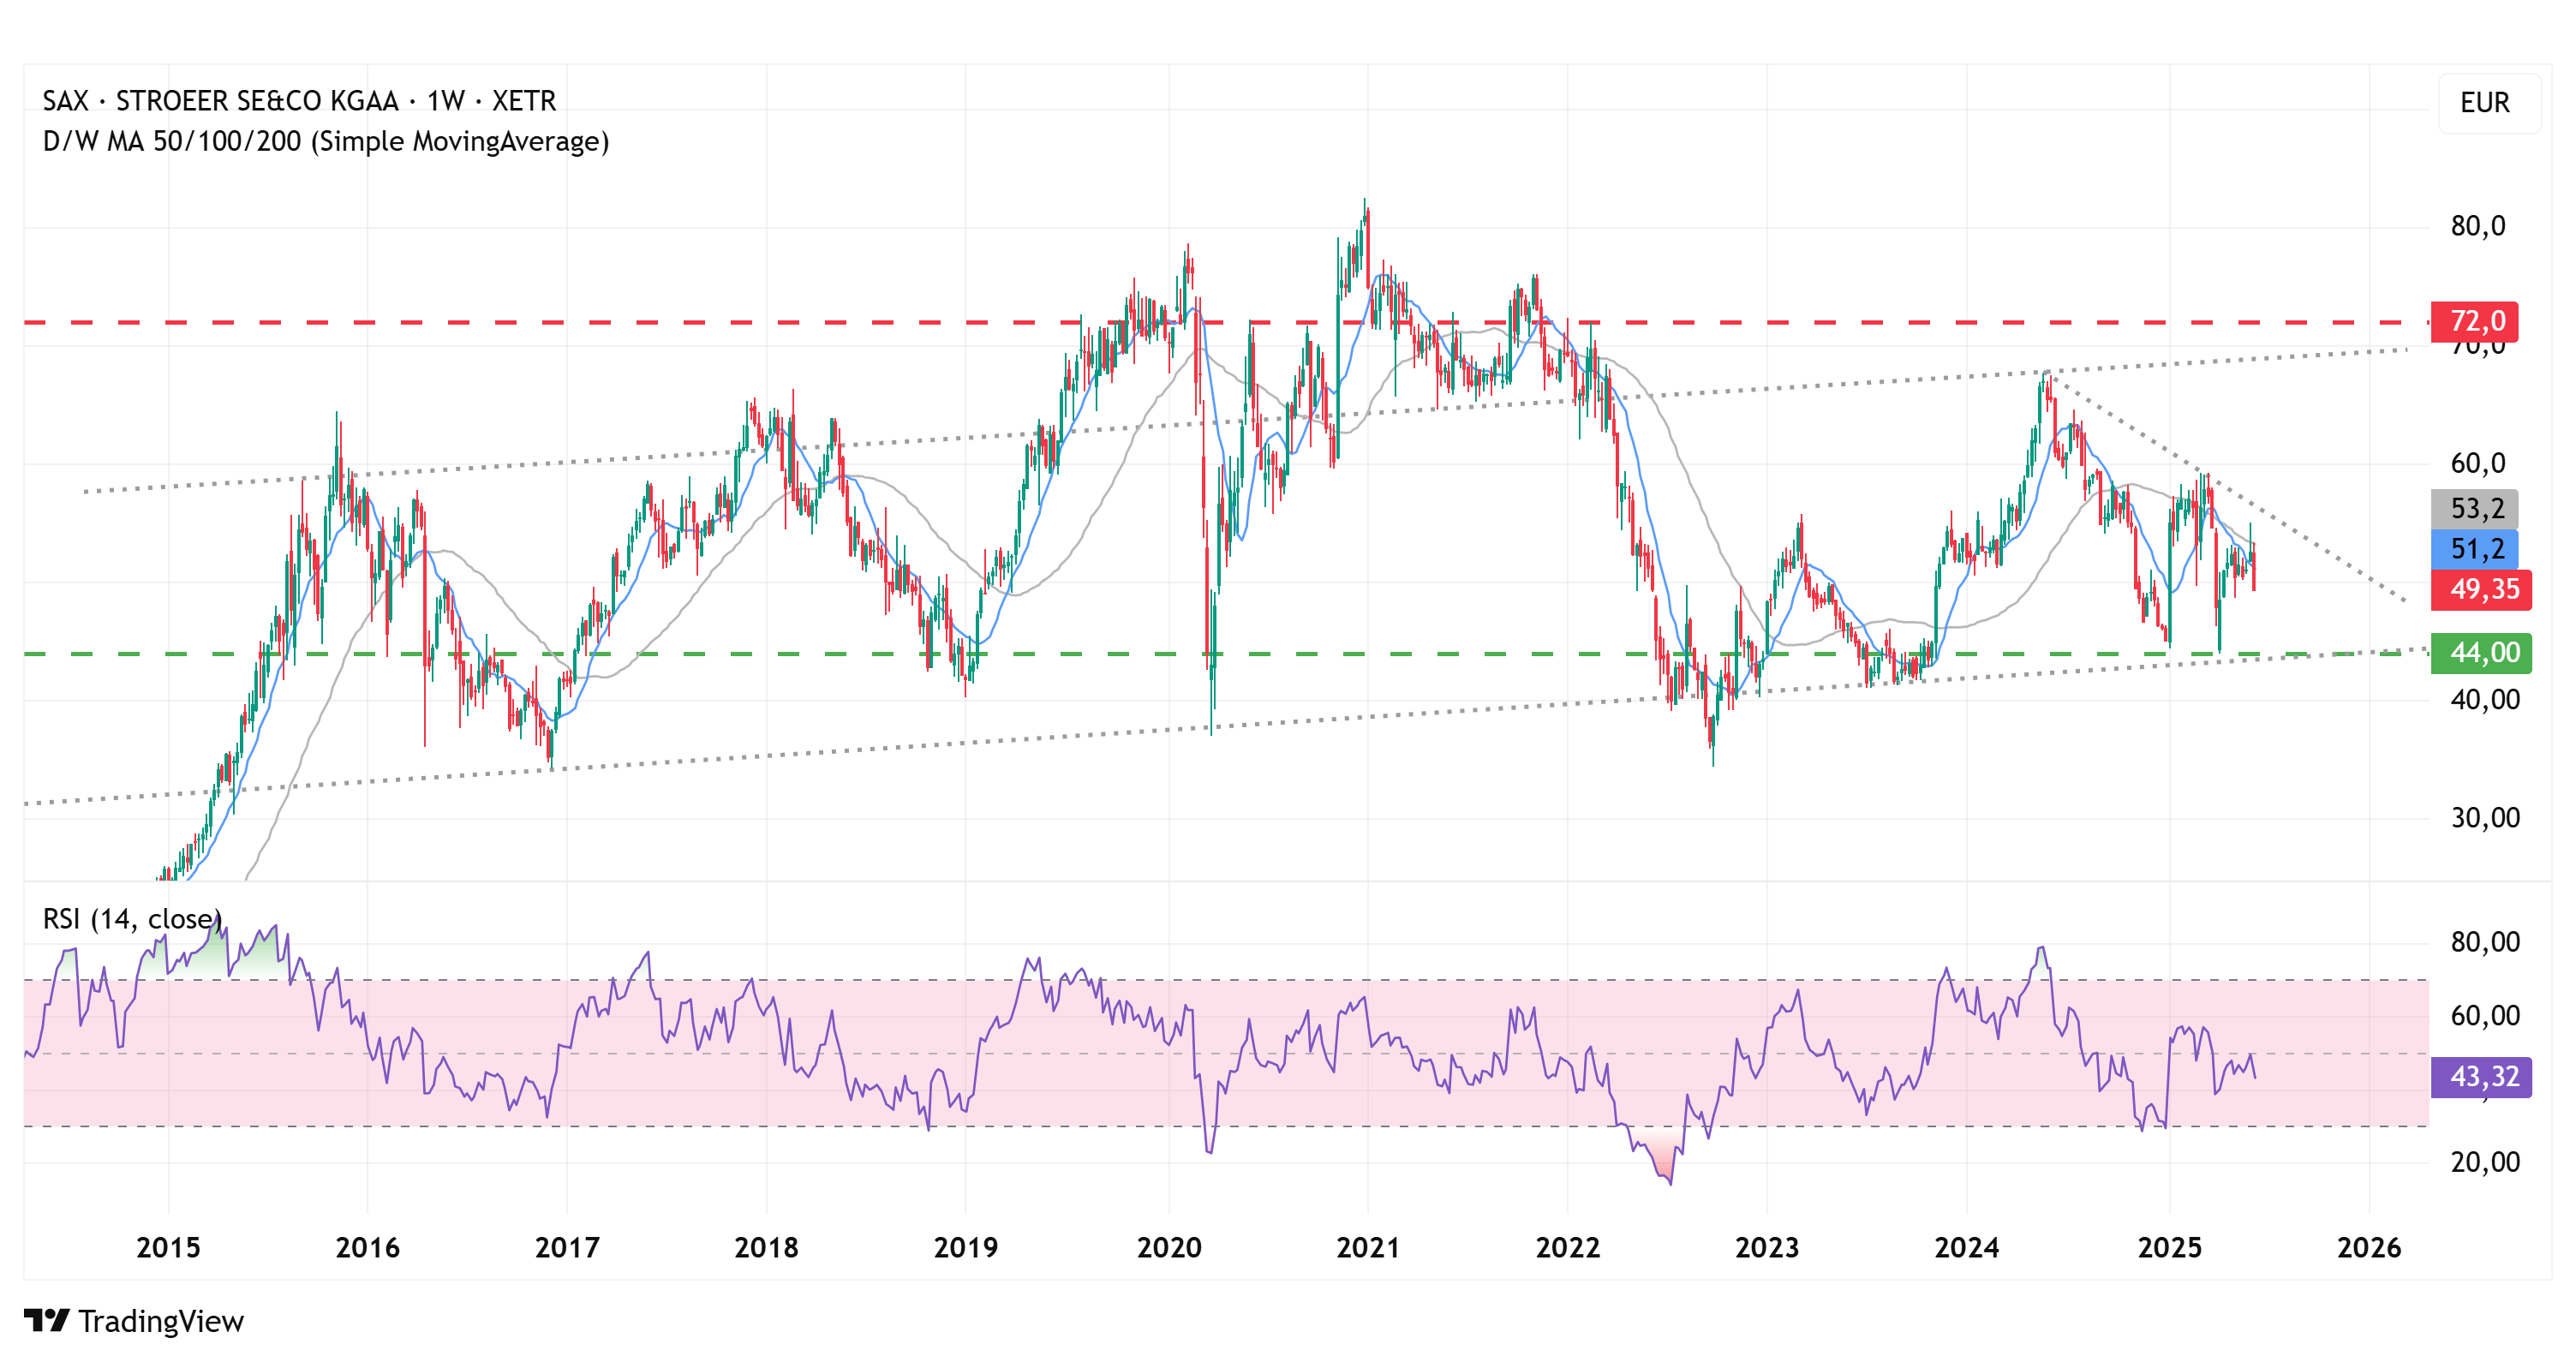Click the 2023 label on the time axis
The image size is (2576, 1362).
pyautogui.click(x=1767, y=1248)
